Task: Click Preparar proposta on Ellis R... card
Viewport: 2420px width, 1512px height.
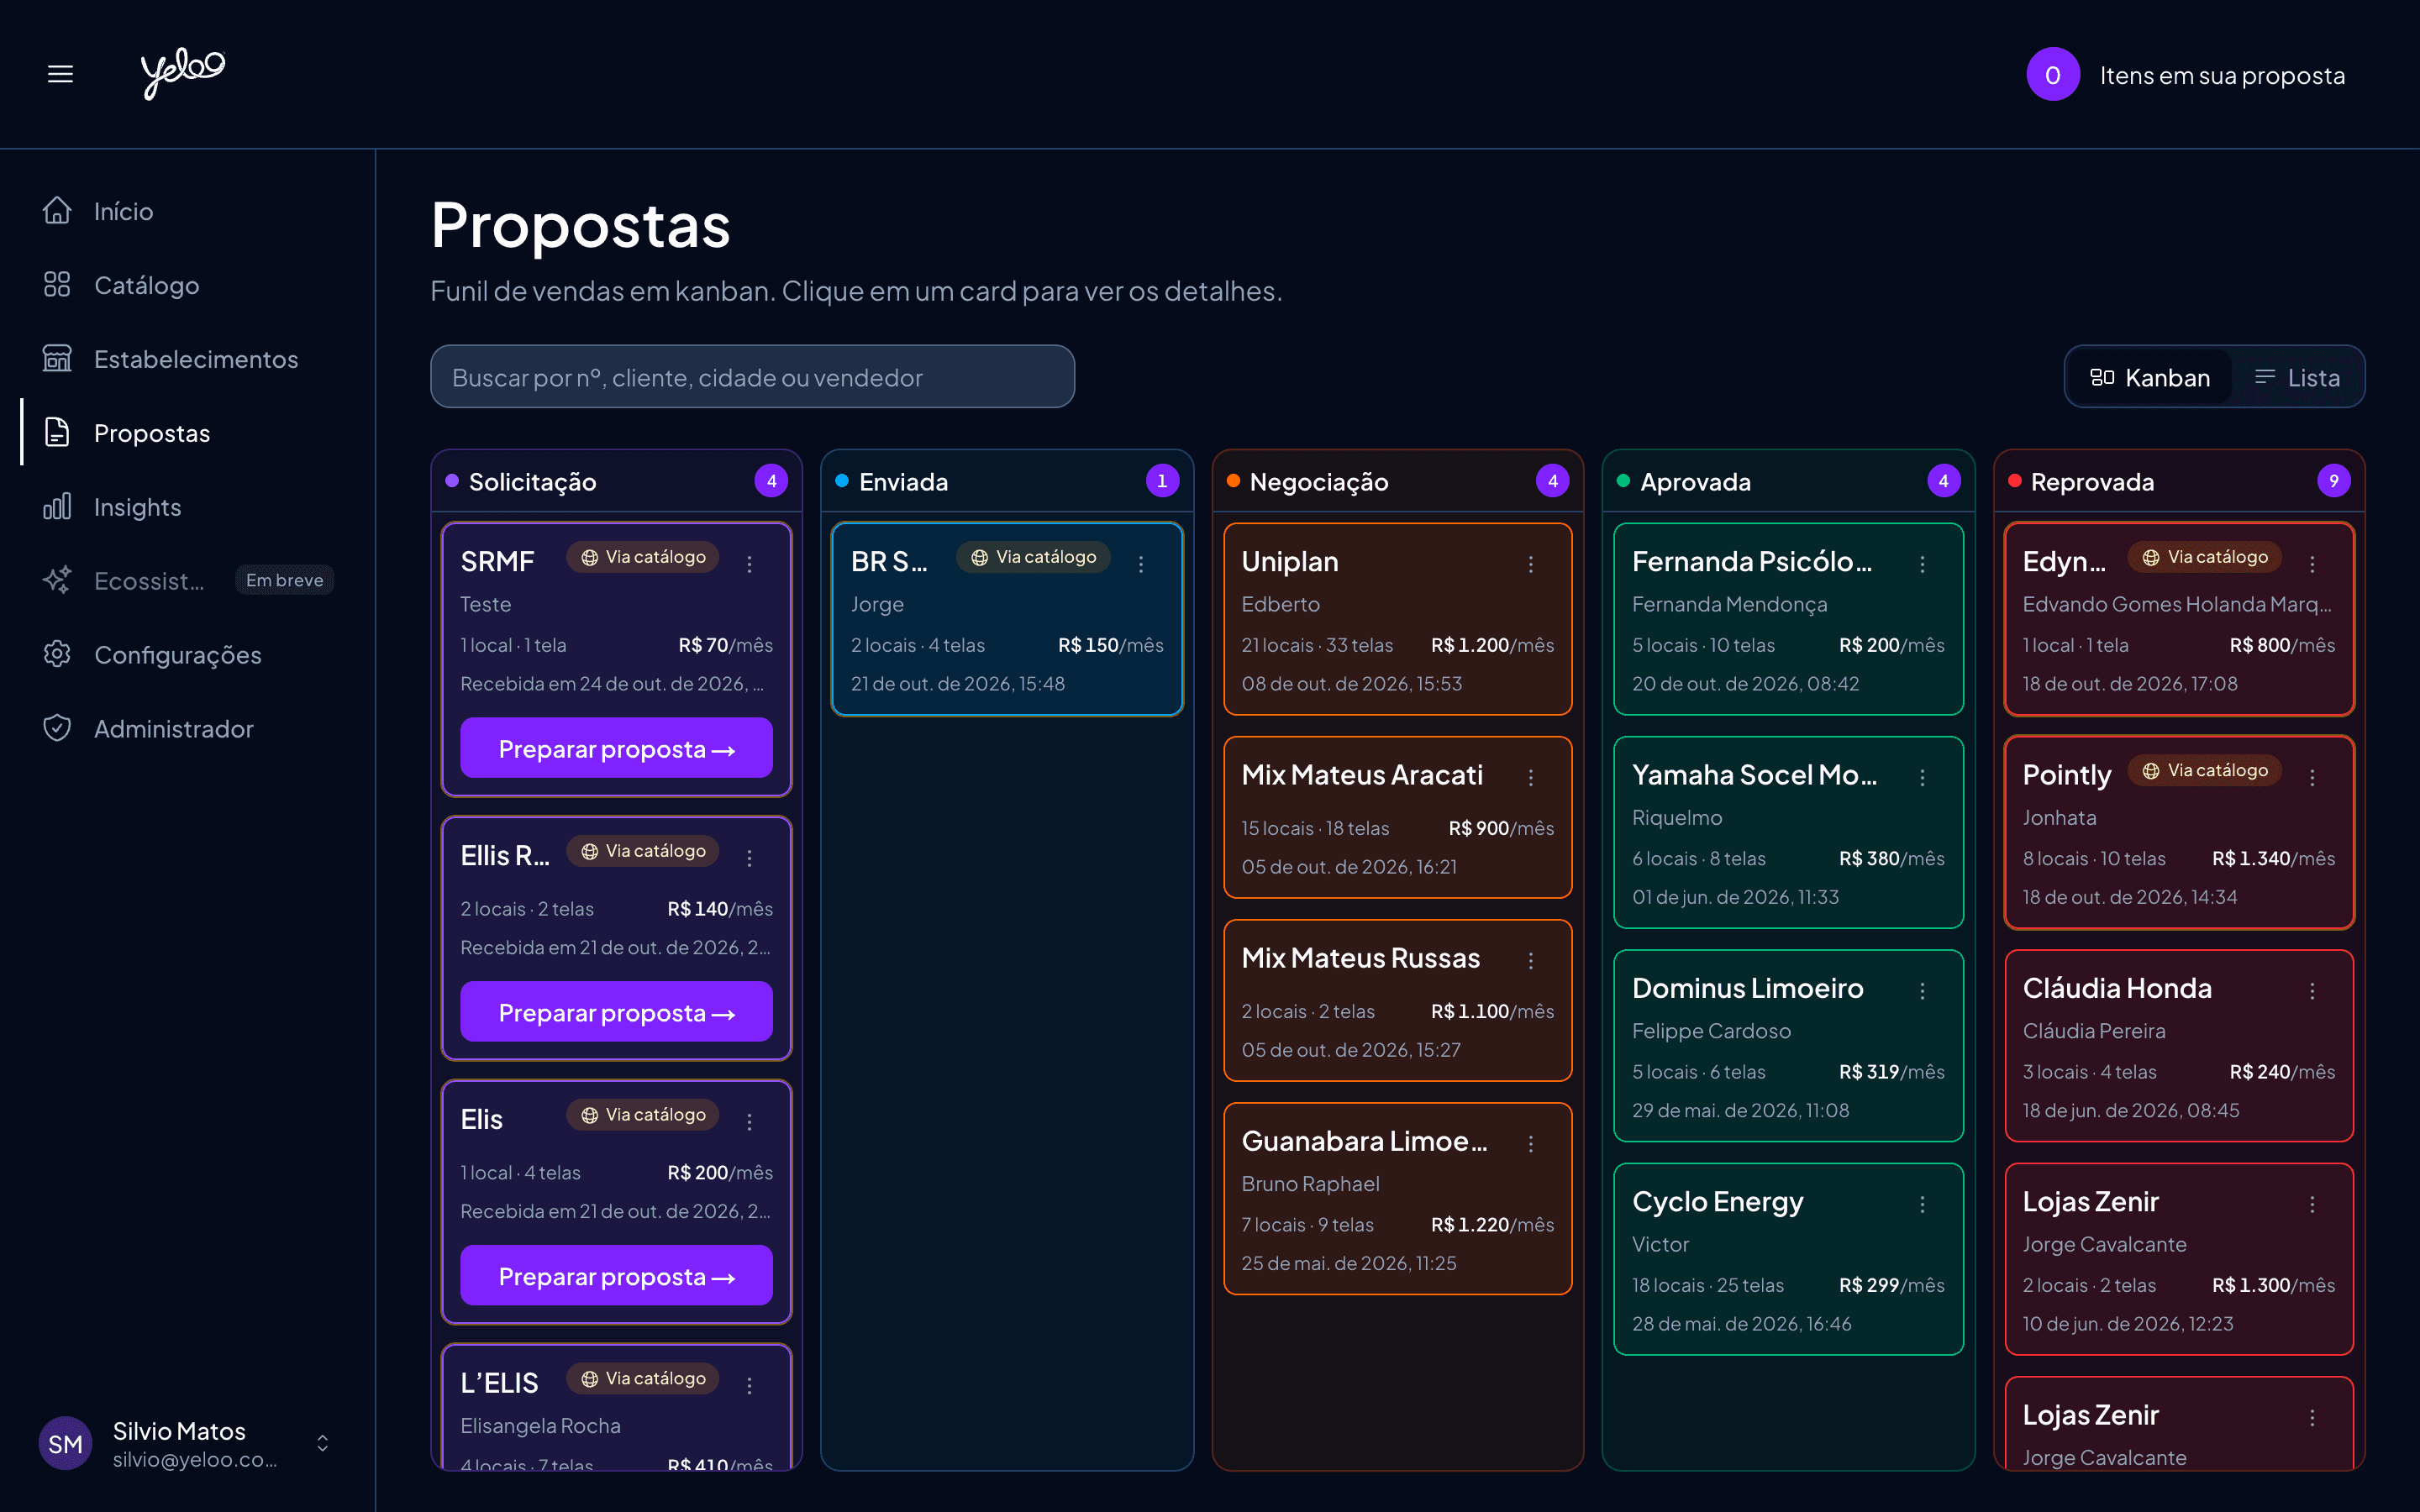Action: click(616, 1012)
